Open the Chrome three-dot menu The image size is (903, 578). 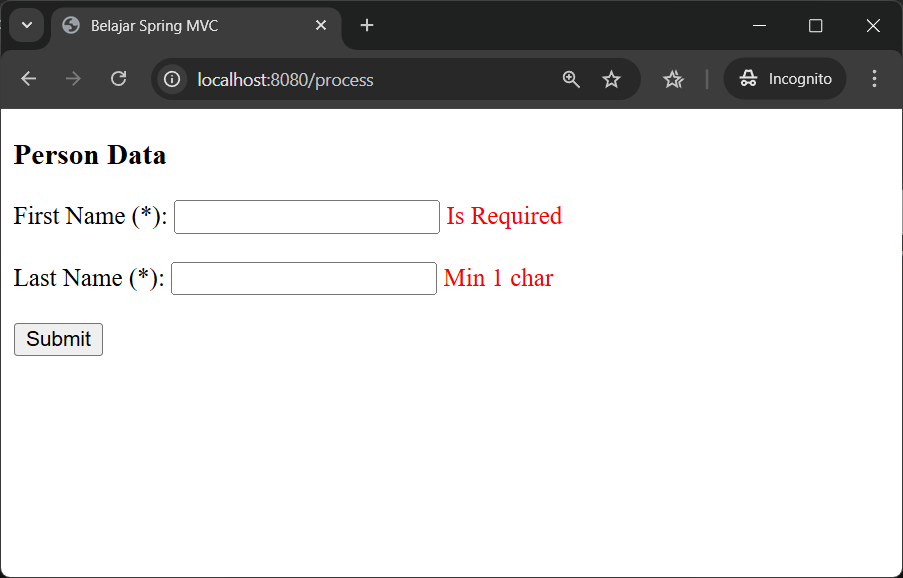pyautogui.click(x=874, y=78)
